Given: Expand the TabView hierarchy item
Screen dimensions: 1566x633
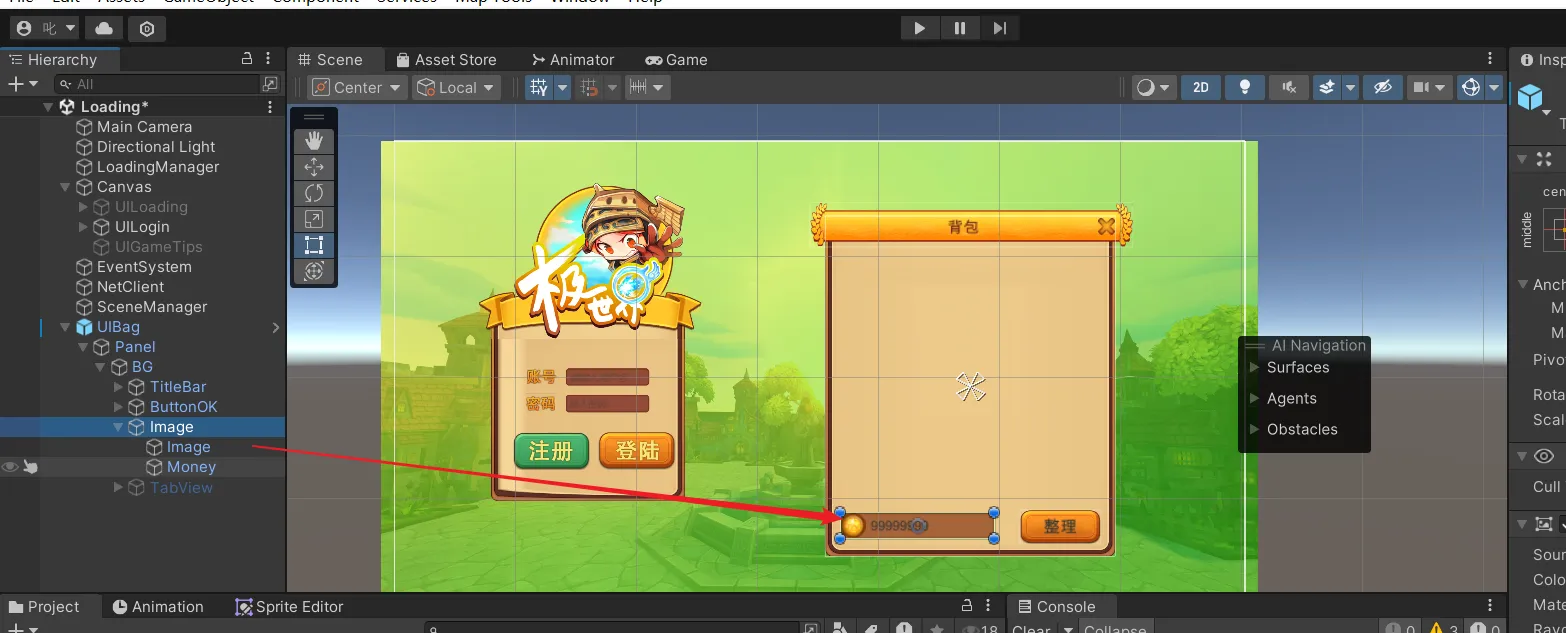Looking at the screenshot, I should click(119, 488).
